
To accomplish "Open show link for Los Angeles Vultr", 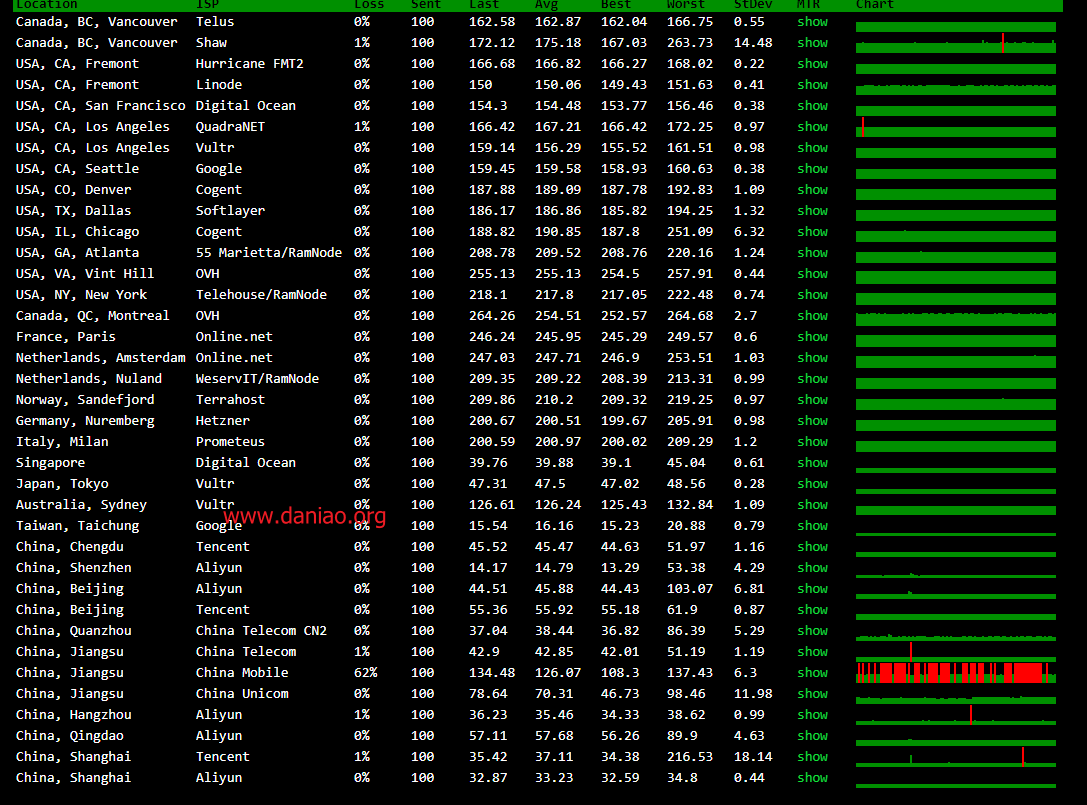I will (812, 148).
